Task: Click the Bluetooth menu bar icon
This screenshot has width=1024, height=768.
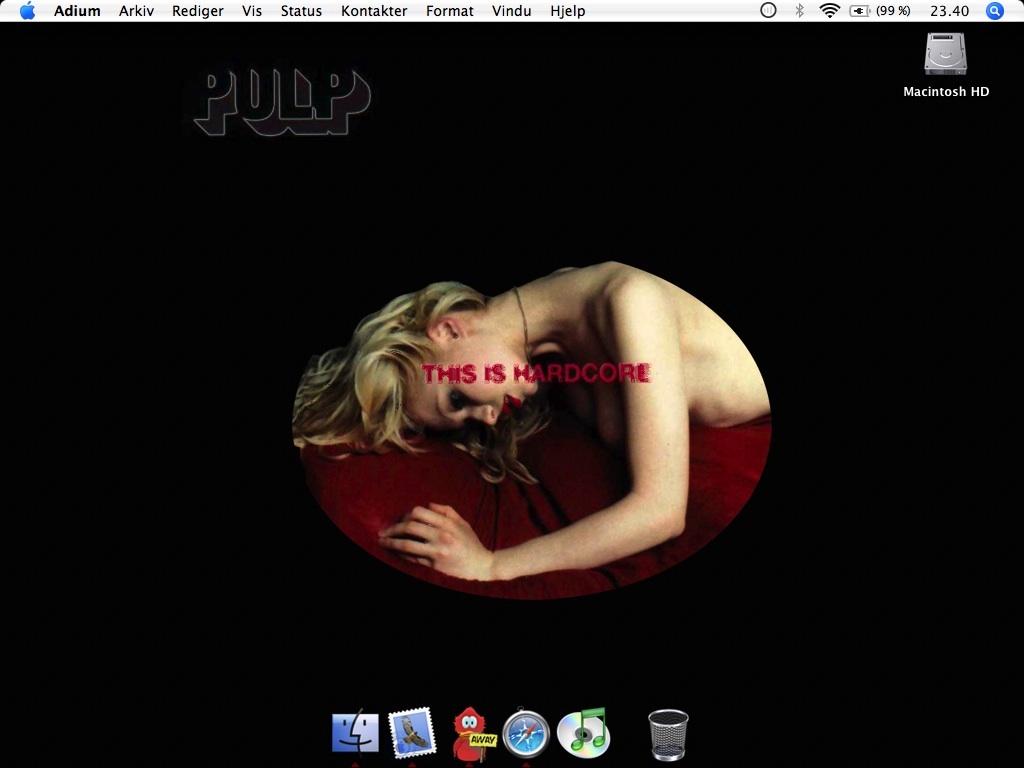Action: [x=799, y=10]
